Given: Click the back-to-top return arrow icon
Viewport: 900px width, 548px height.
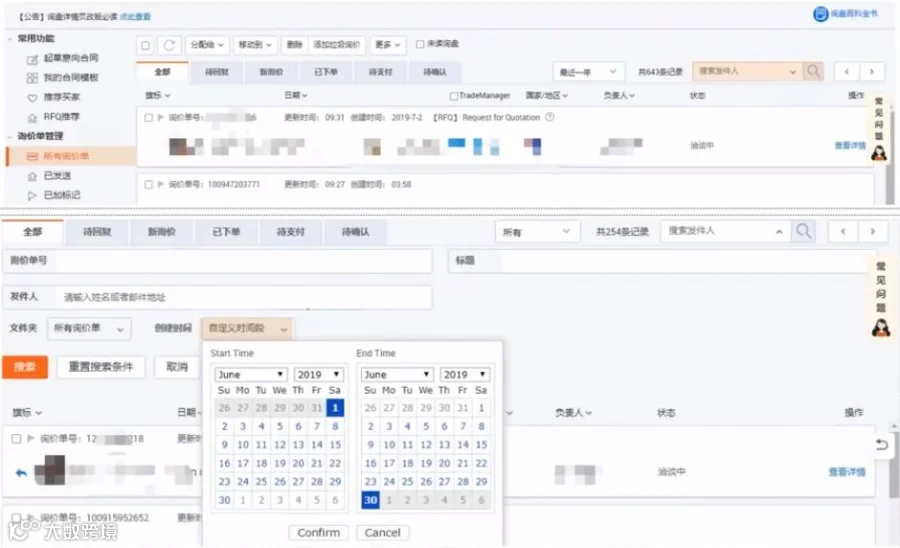Looking at the screenshot, I should click(882, 445).
